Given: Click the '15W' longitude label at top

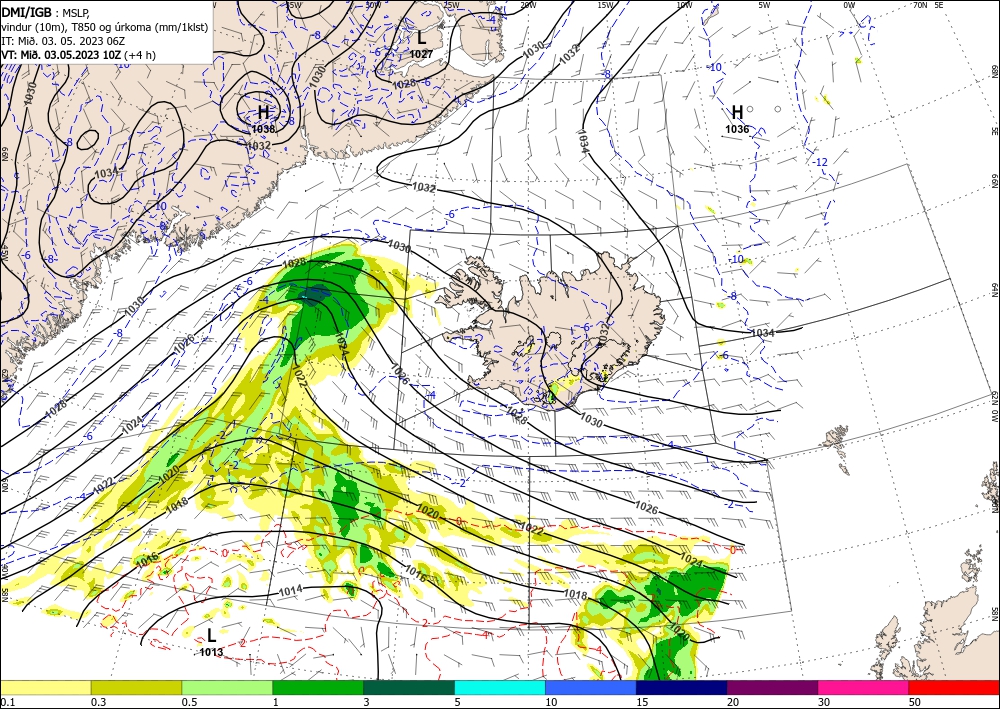Looking at the screenshot, I should tap(606, 5).
